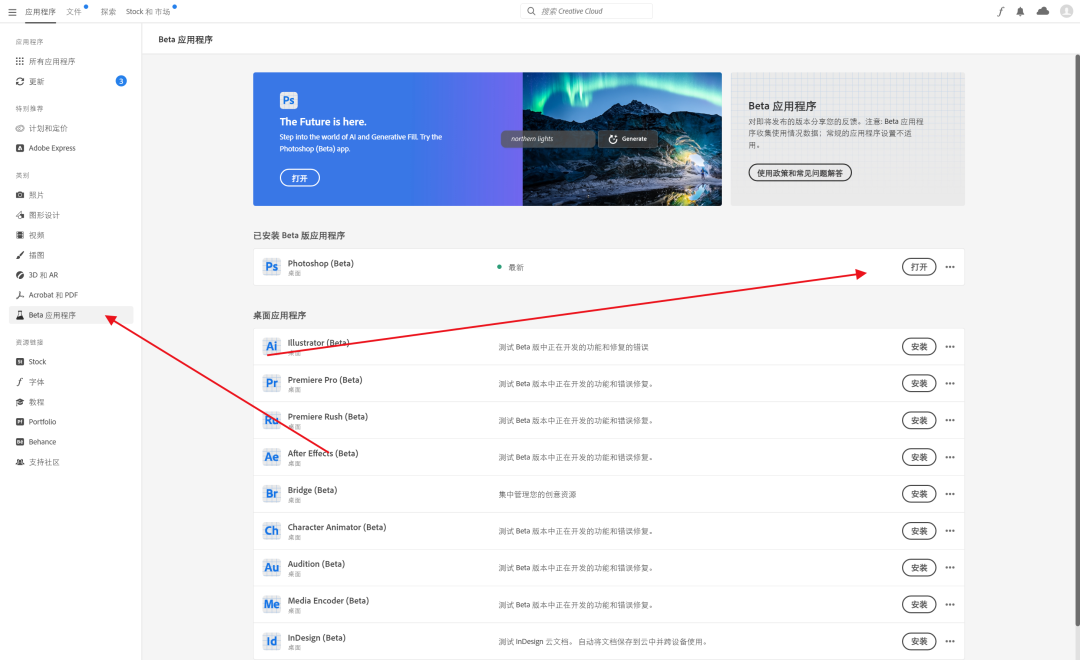Open 使用政策和常见问题解答
The height and width of the screenshot is (660, 1080).
point(799,172)
